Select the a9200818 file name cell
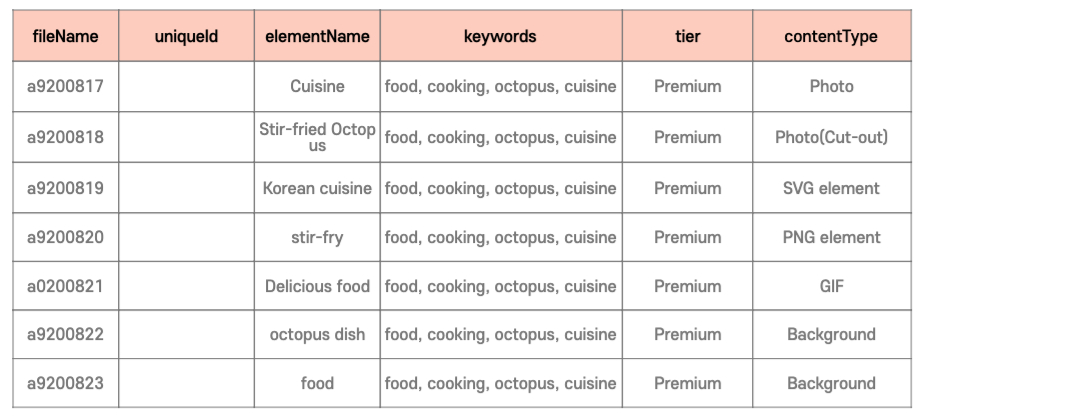Viewport: 1080px width, 420px height. [x=65, y=138]
